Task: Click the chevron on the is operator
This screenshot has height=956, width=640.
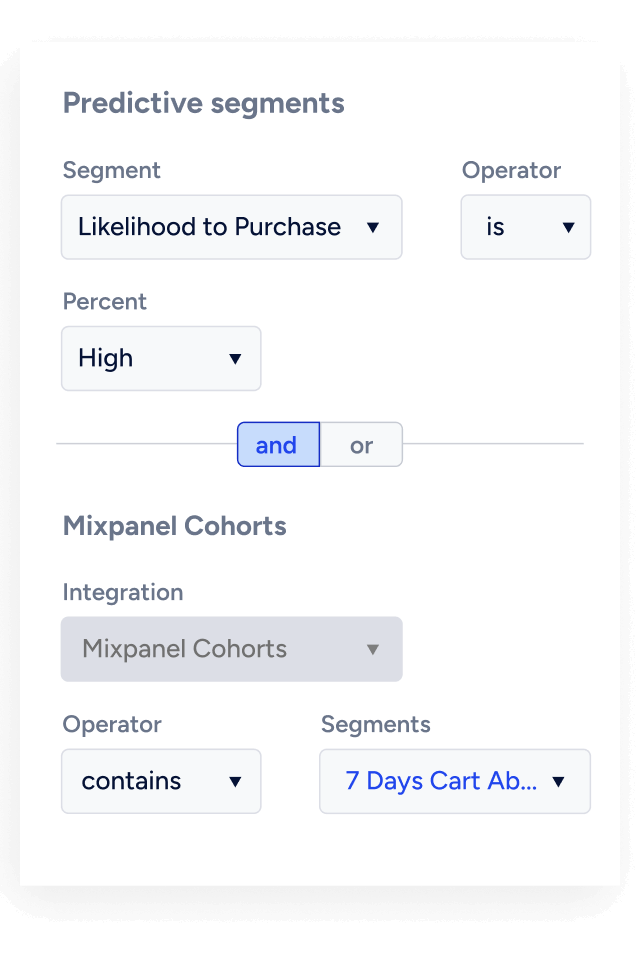Action: click(x=570, y=227)
